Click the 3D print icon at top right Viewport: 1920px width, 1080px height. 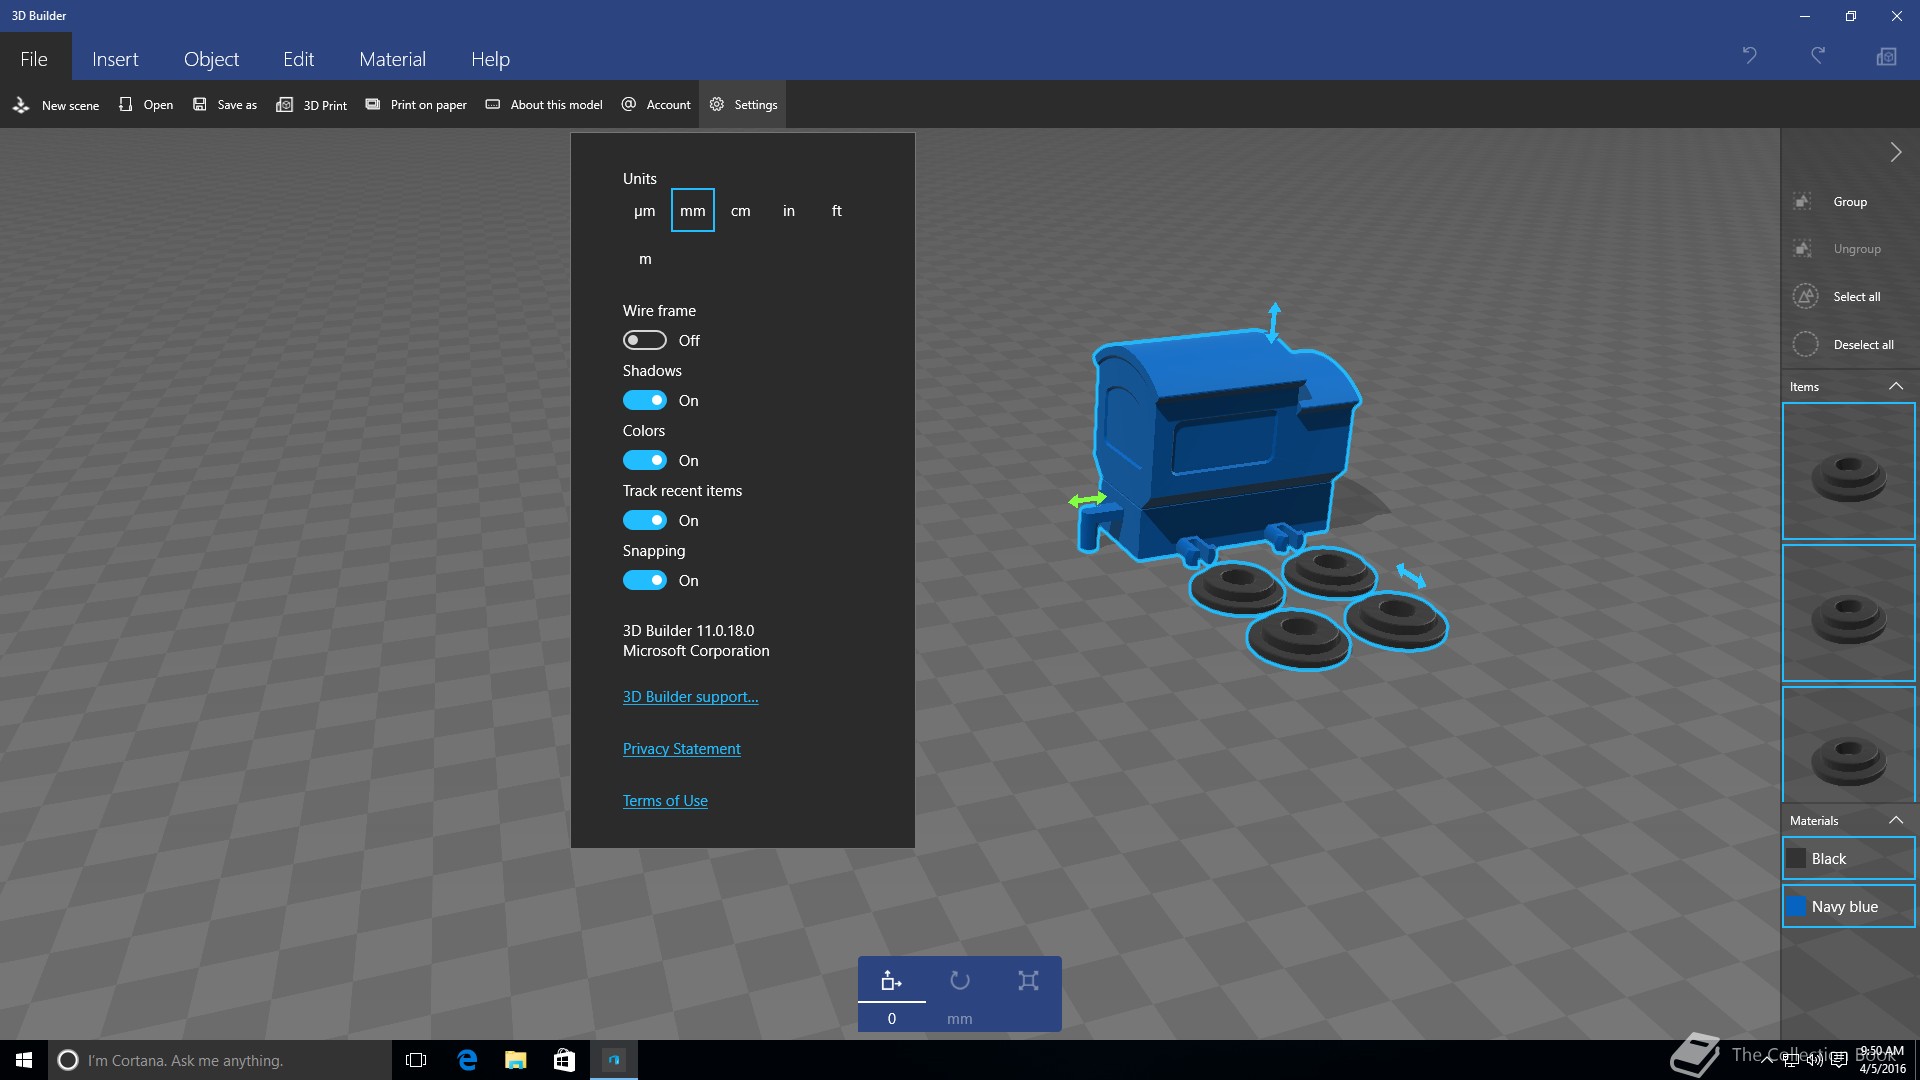(1886, 56)
